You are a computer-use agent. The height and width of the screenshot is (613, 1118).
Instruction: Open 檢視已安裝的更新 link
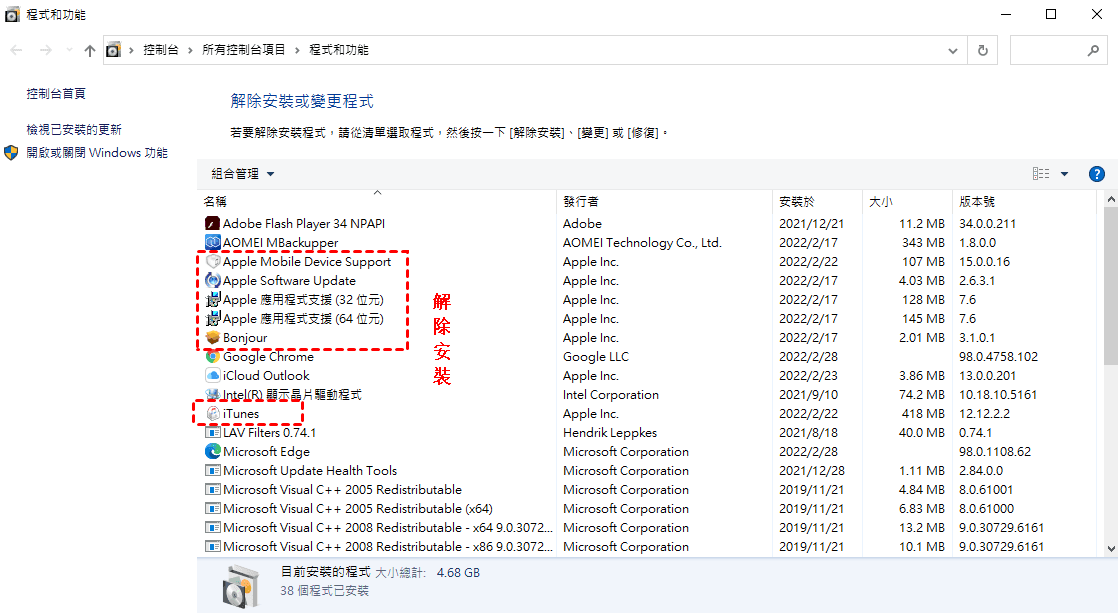pyautogui.click(x=74, y=130)
